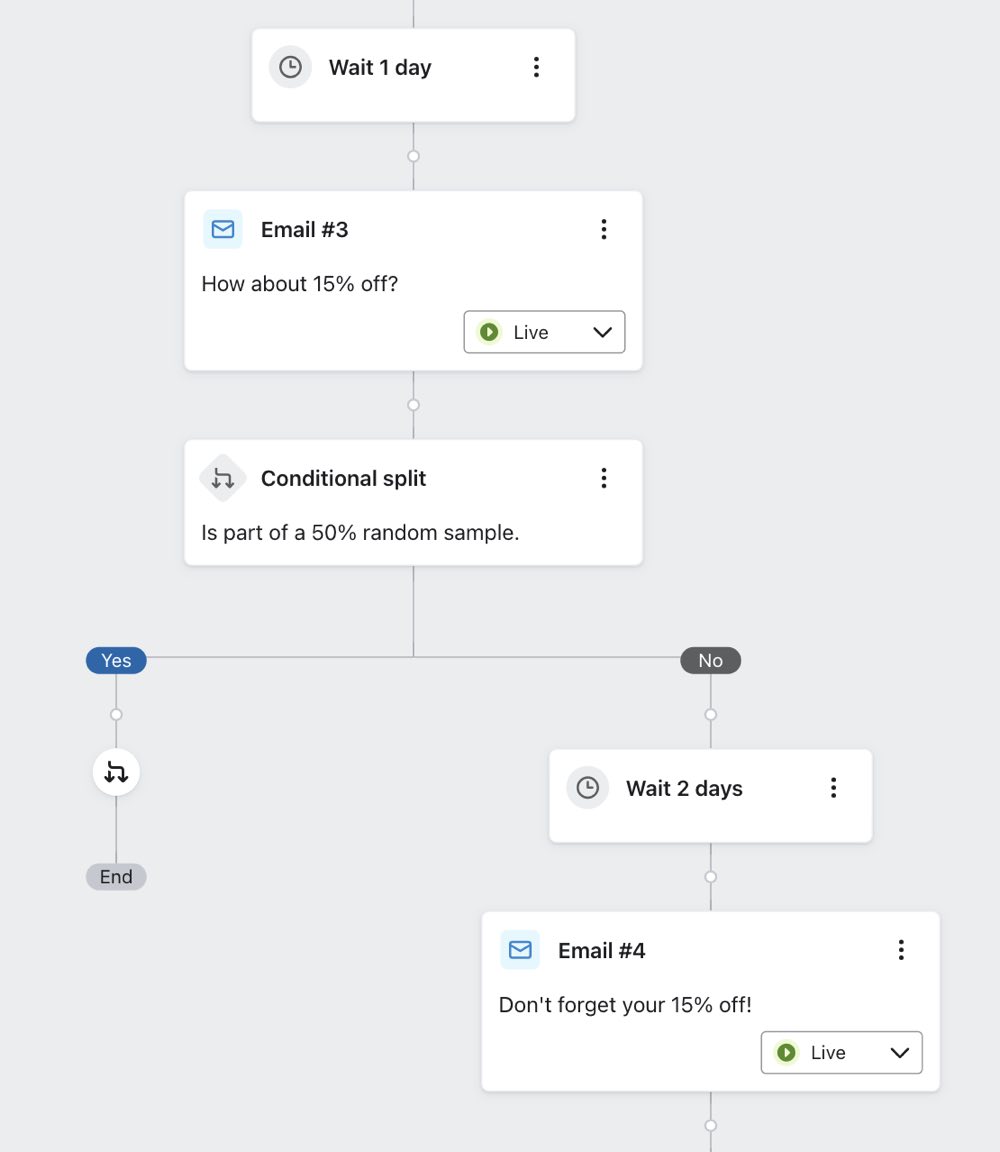
Task: Click the Conditional split branch icon
Action: (x=222, y=478)
